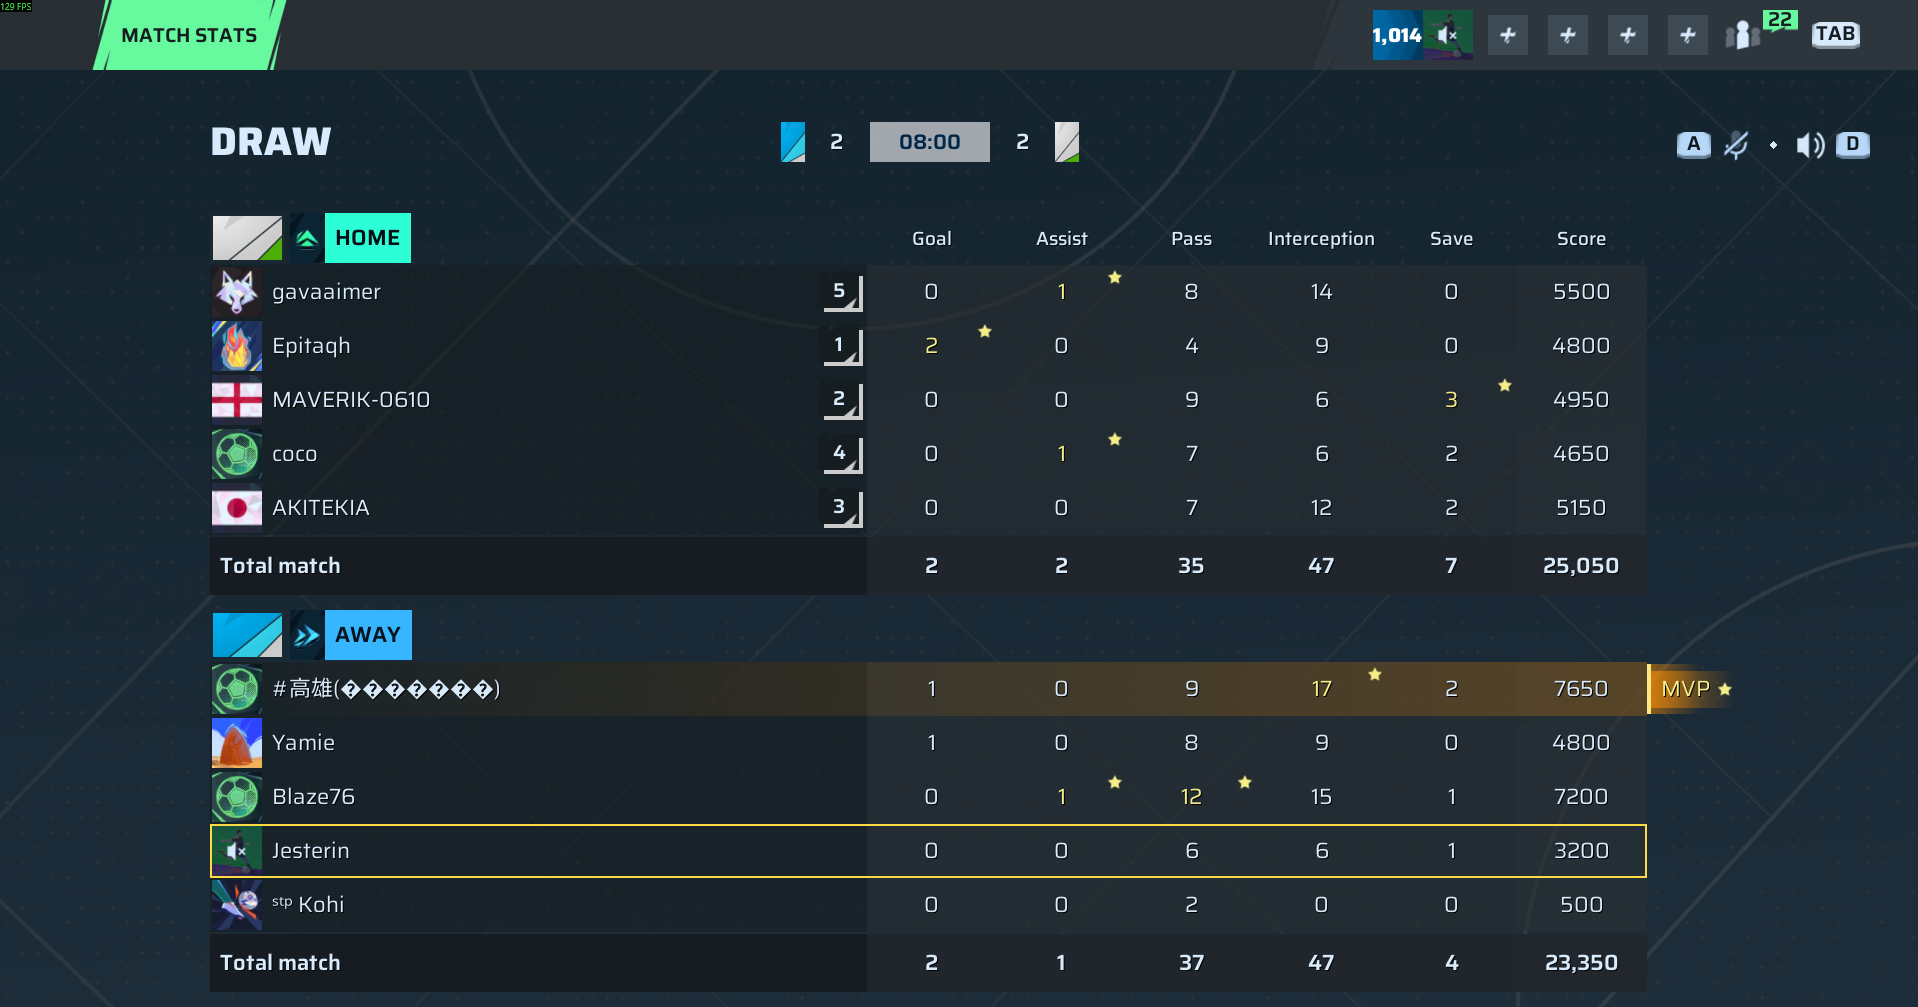Sort by the Goal column header
Viewport: 1918px width, 1007px height.
coord(931,239)
